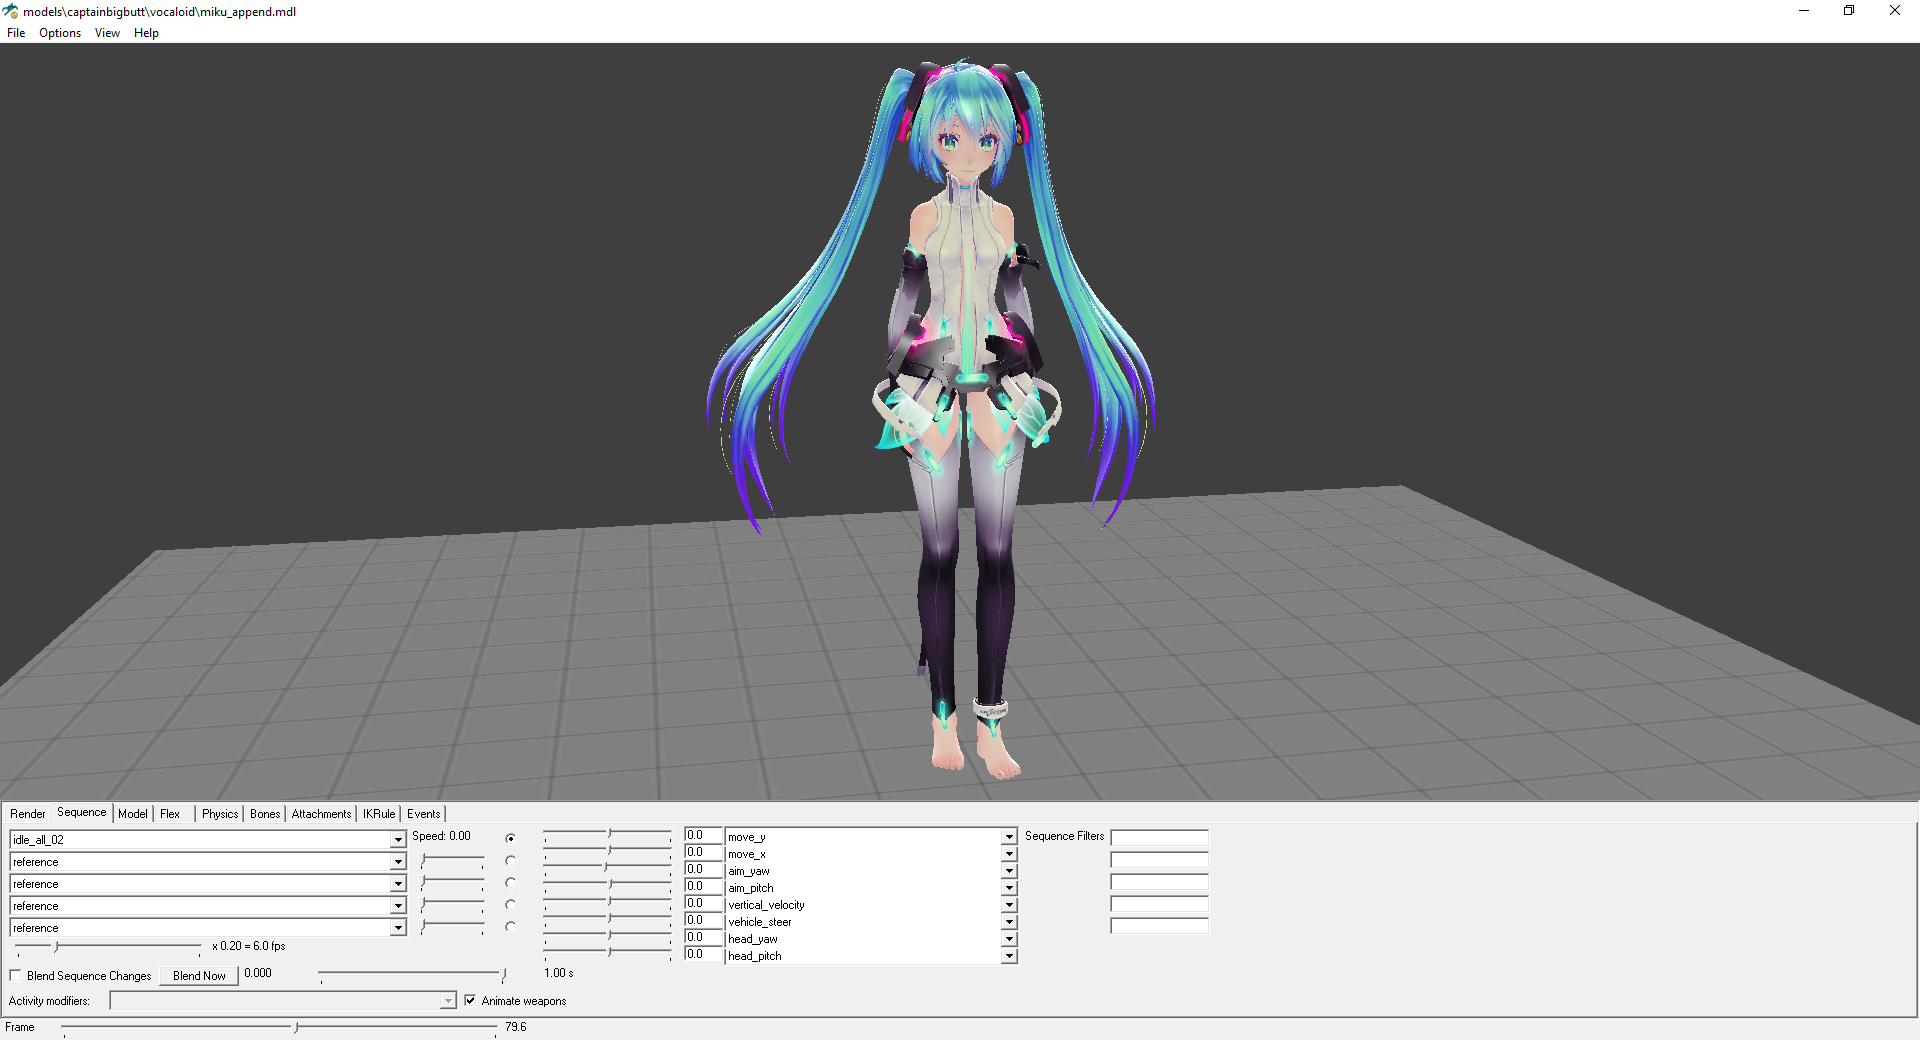Screen dimensions: 1920x1040
Task: Open the vehicle_steer pose parameter dropdown
Action: click(1009, 922)
